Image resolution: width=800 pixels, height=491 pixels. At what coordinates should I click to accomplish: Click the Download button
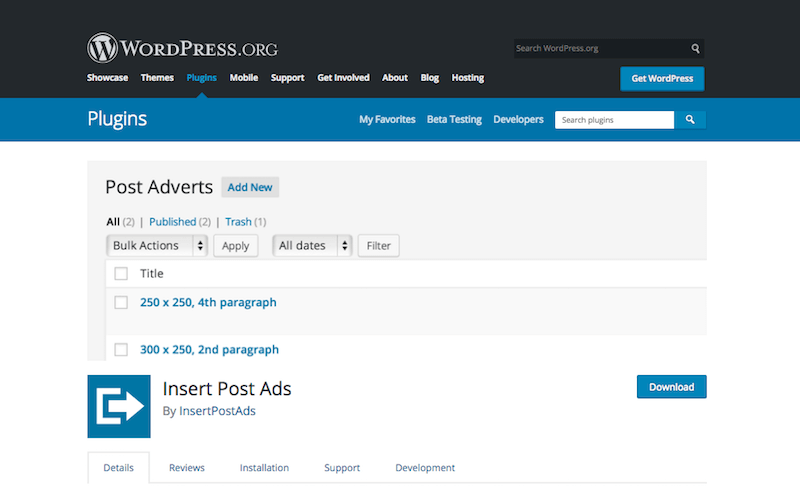[x=671, y=387]
